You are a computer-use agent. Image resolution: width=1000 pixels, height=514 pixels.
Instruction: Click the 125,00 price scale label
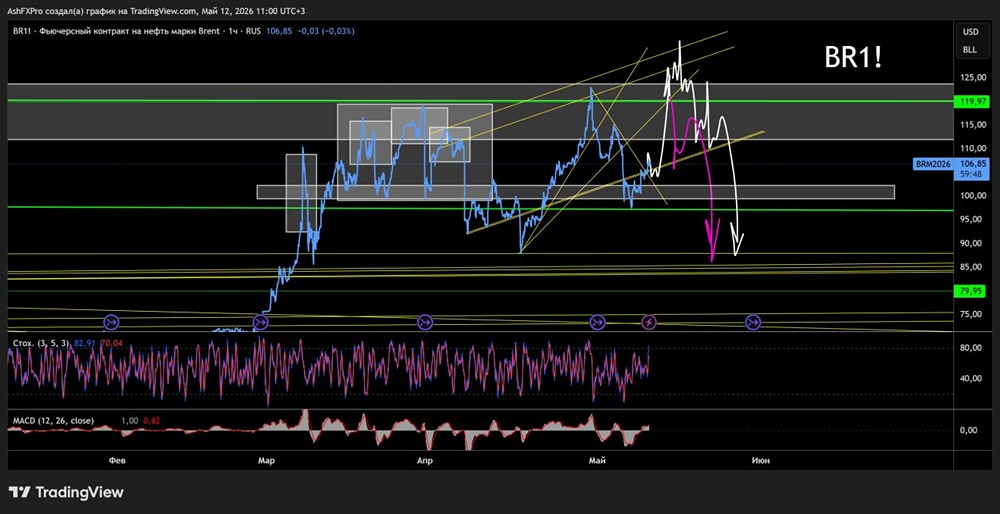[972, 77]
